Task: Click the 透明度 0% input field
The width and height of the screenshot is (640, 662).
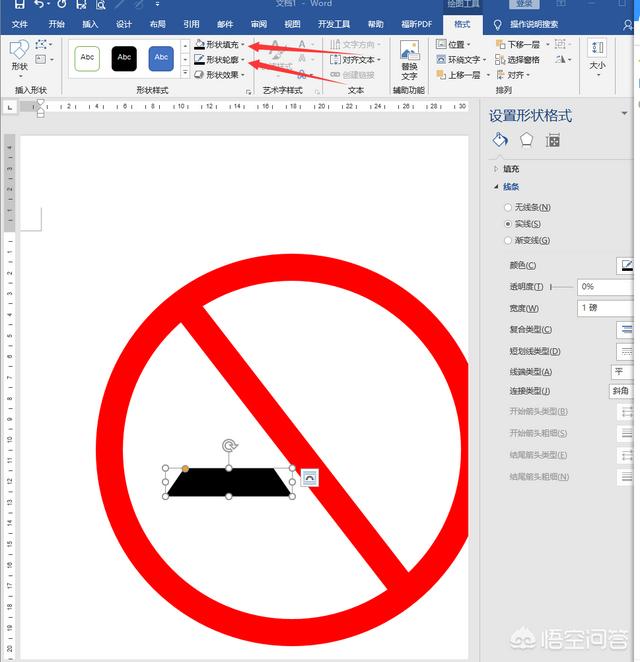Action: 605,287
